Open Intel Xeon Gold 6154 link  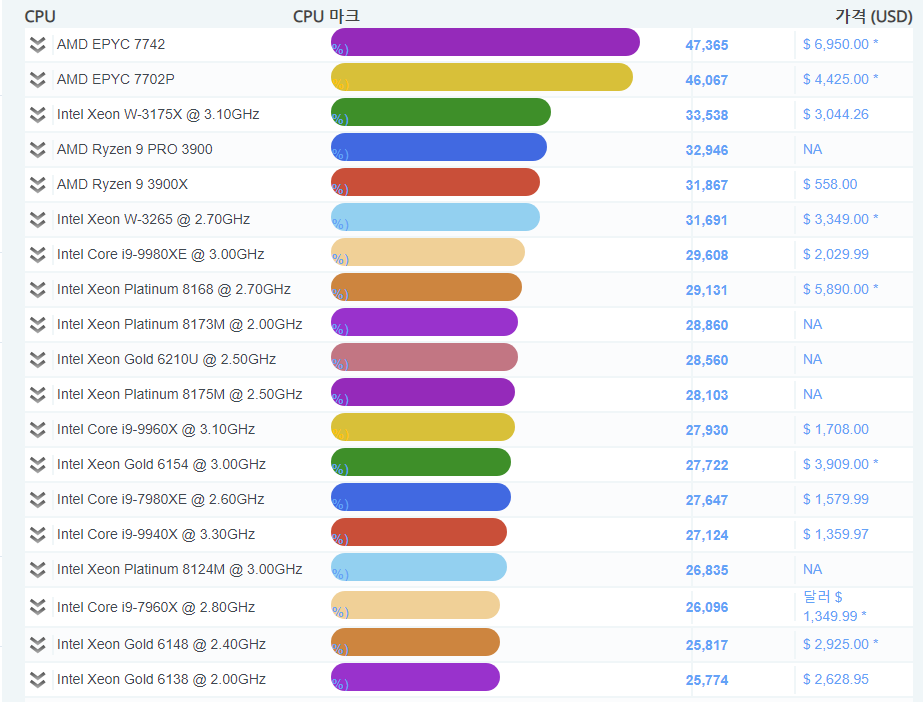(161, 464)
